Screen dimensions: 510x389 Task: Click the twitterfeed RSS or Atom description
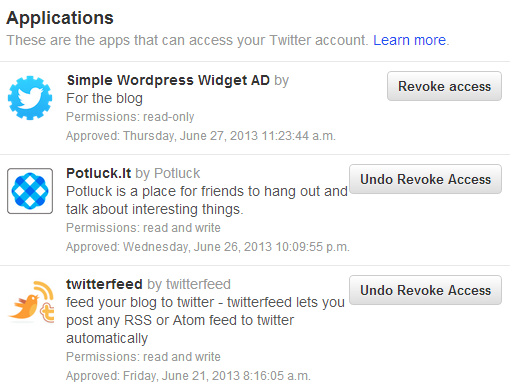pos(205,320)
